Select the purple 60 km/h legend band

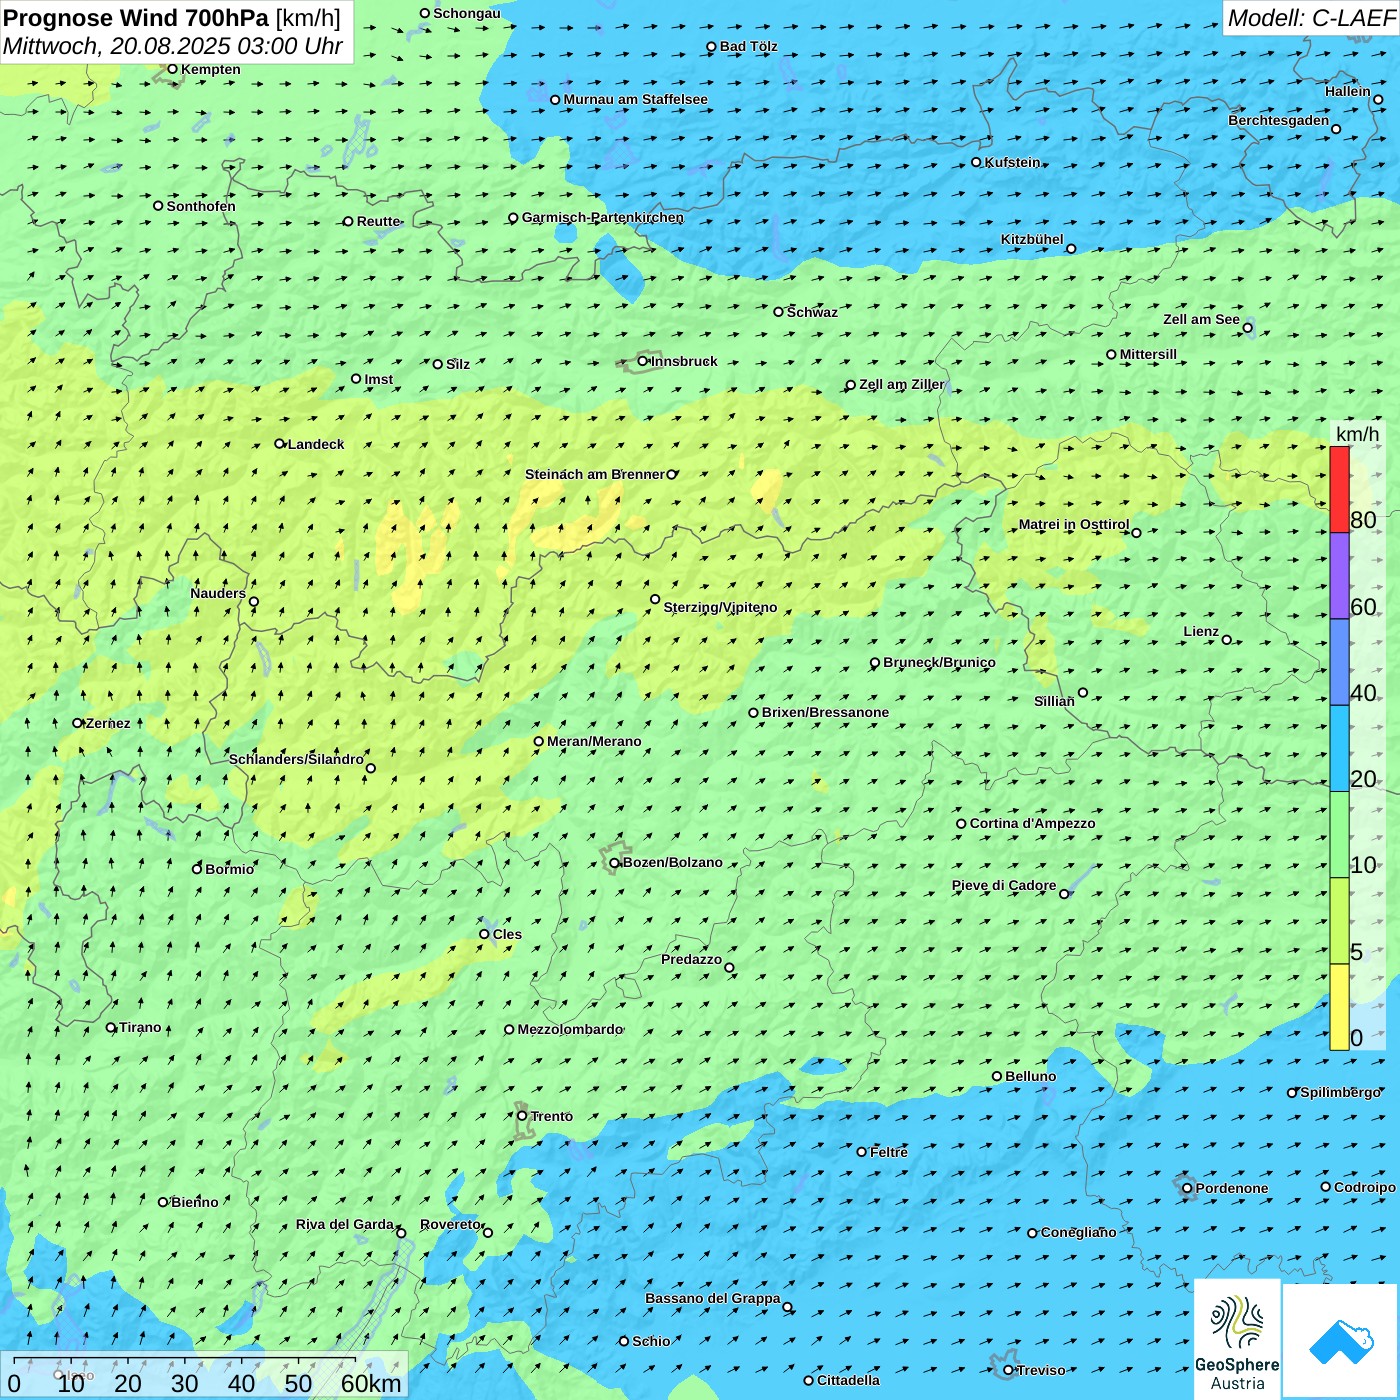[x=1339, y=576]
